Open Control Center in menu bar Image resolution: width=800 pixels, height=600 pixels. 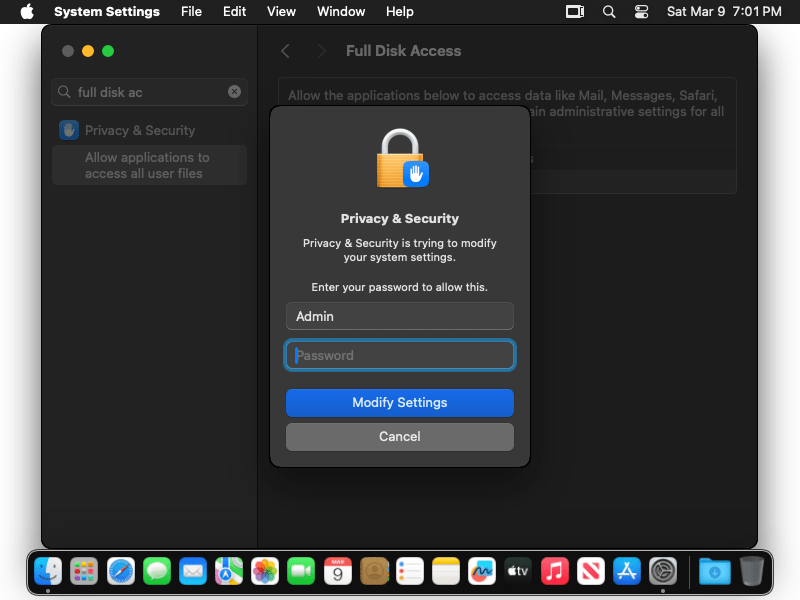tap(642, 12)
